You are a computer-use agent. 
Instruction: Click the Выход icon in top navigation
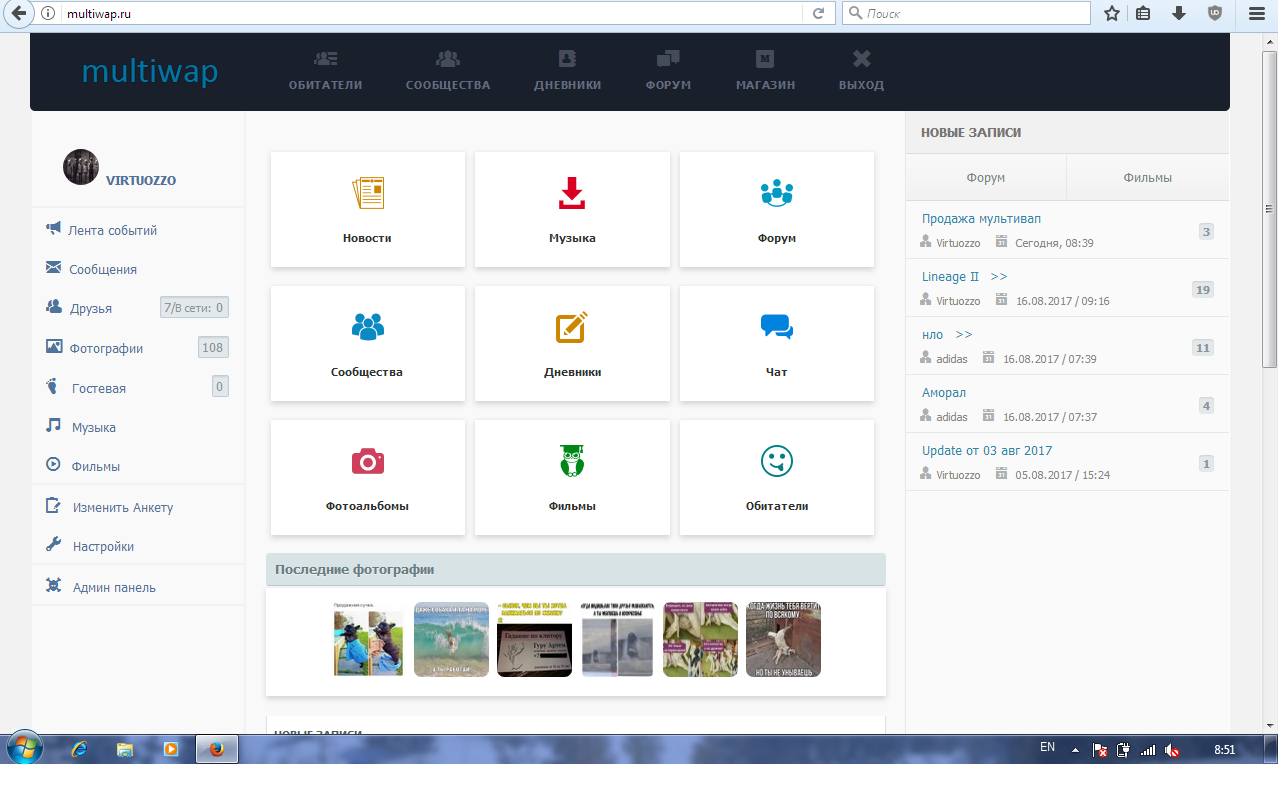point(861,60)
